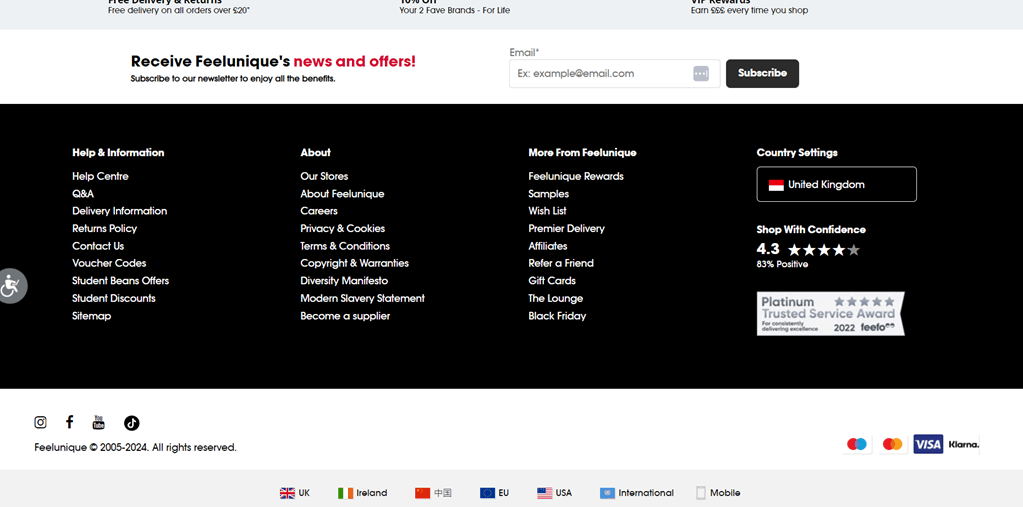Open the Sitemap link
Viewport: 1023px width, 507px height.
[91, 316]
